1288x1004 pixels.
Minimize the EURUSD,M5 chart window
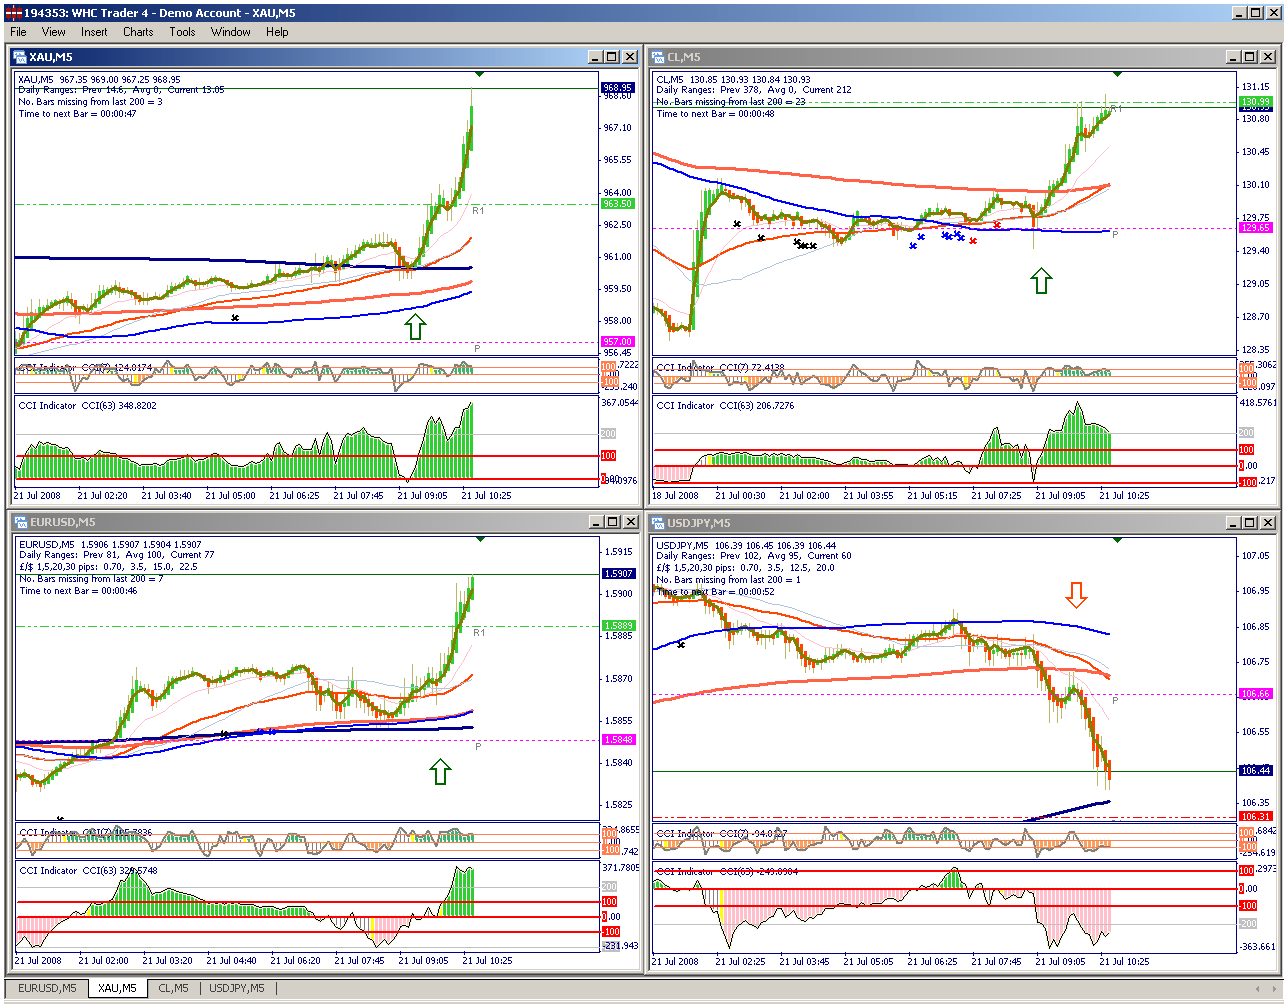click(596, 523)
